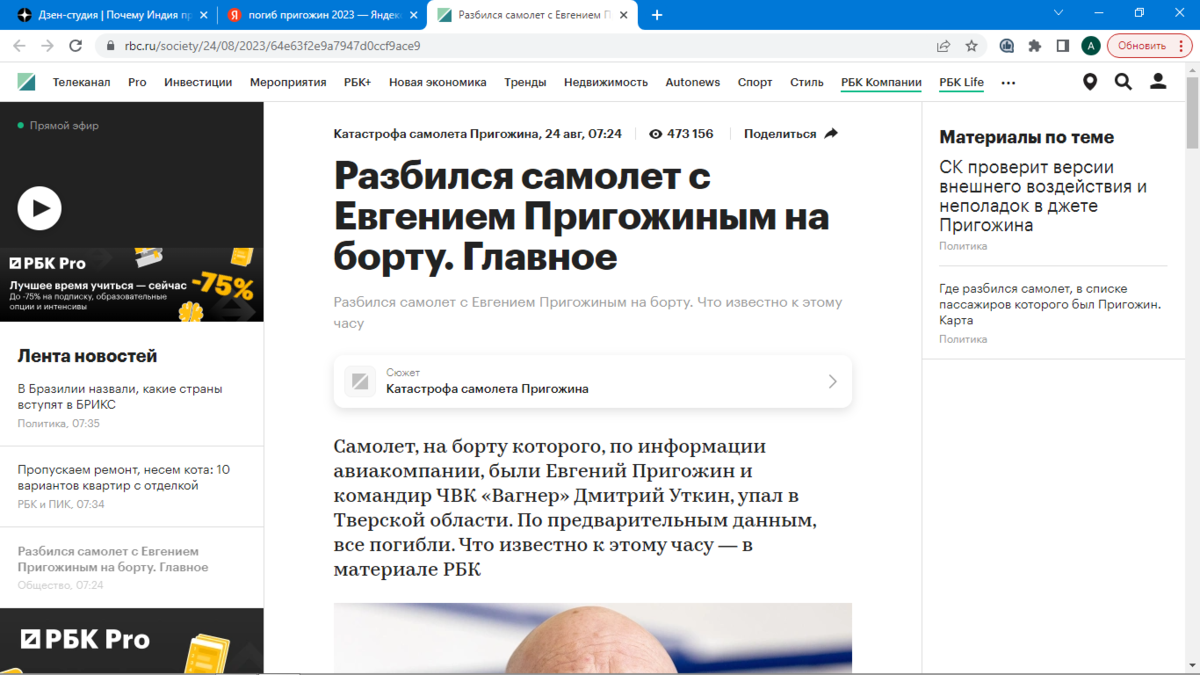Share this page from address bar
This screenshot has height=675, width=1200.
(943, 46)
